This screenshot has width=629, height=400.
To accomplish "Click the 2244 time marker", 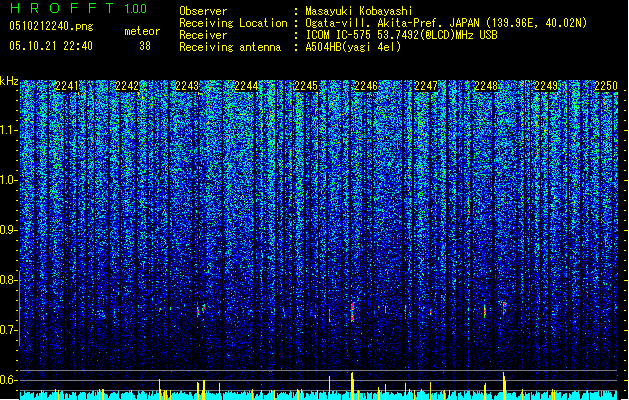I will pyautogui.click(x=246, y=86).
